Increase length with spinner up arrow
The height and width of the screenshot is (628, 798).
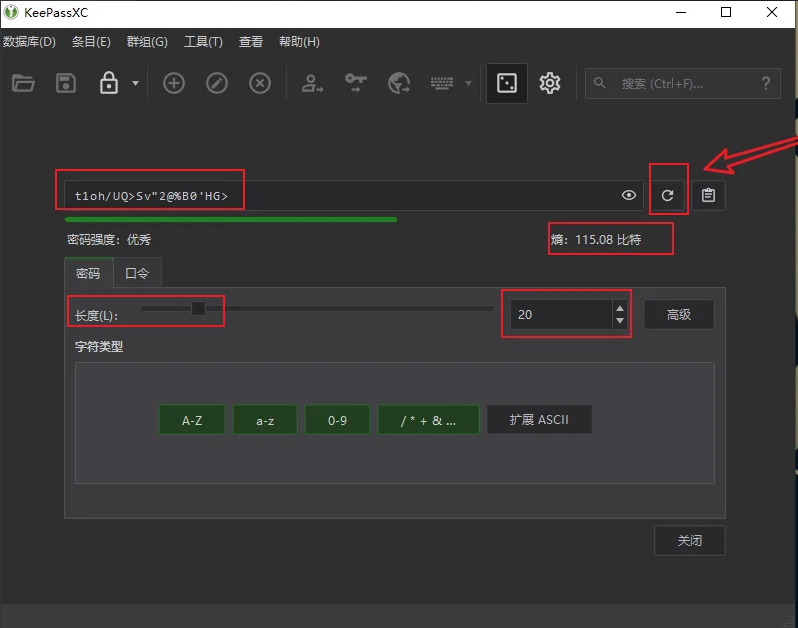620,308
